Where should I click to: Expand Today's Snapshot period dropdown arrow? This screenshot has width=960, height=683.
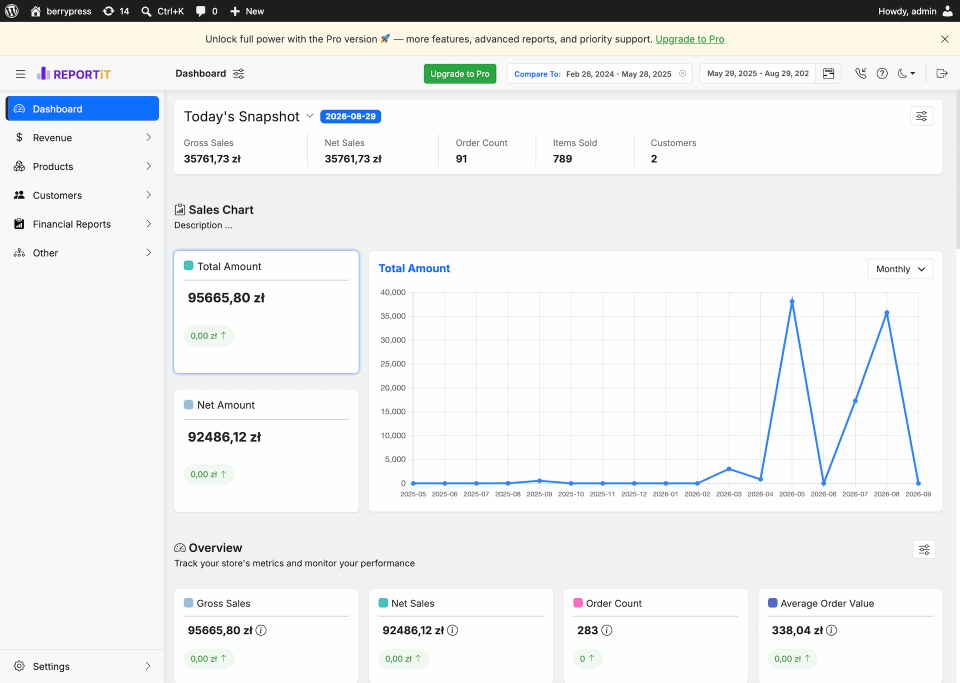point(310,116)
